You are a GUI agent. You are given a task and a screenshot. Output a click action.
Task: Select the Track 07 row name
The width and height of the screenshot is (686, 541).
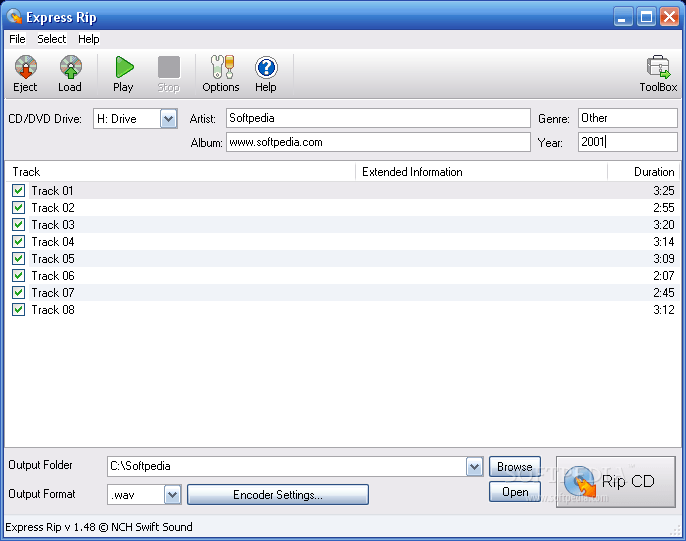click(53, 293)
